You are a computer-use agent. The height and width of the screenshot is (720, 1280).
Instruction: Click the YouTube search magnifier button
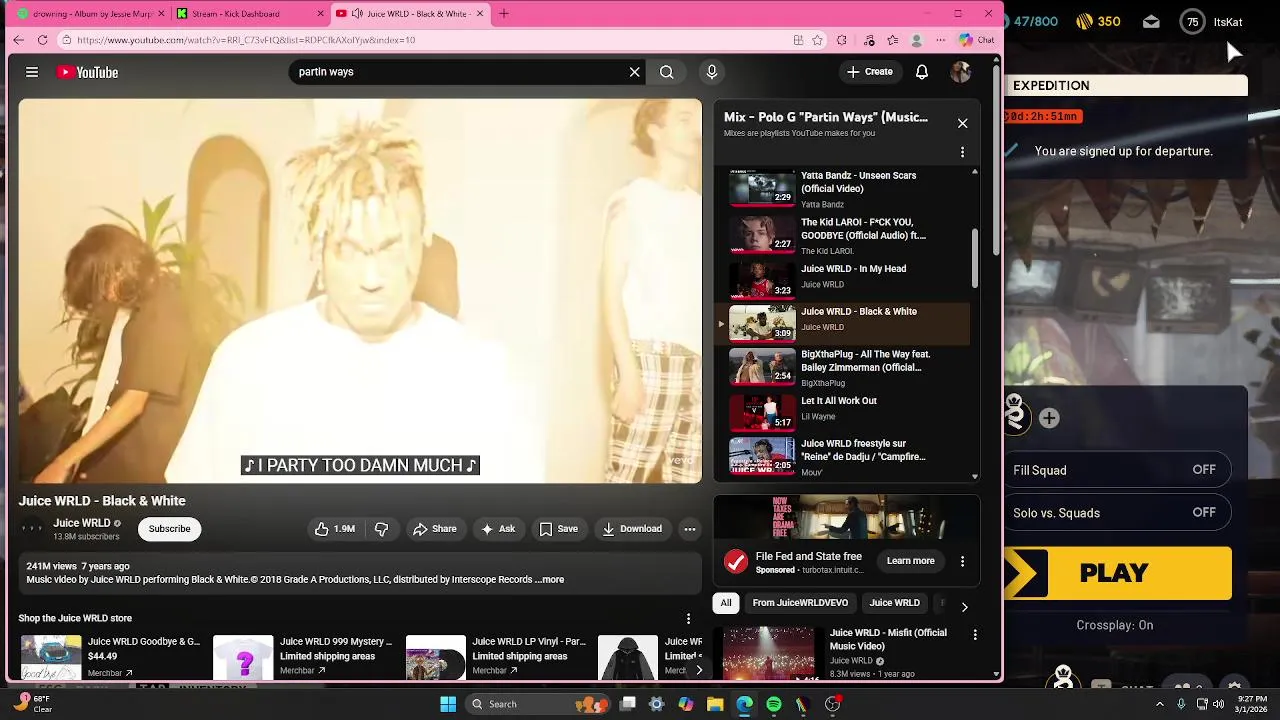click(x=666, y=72)
